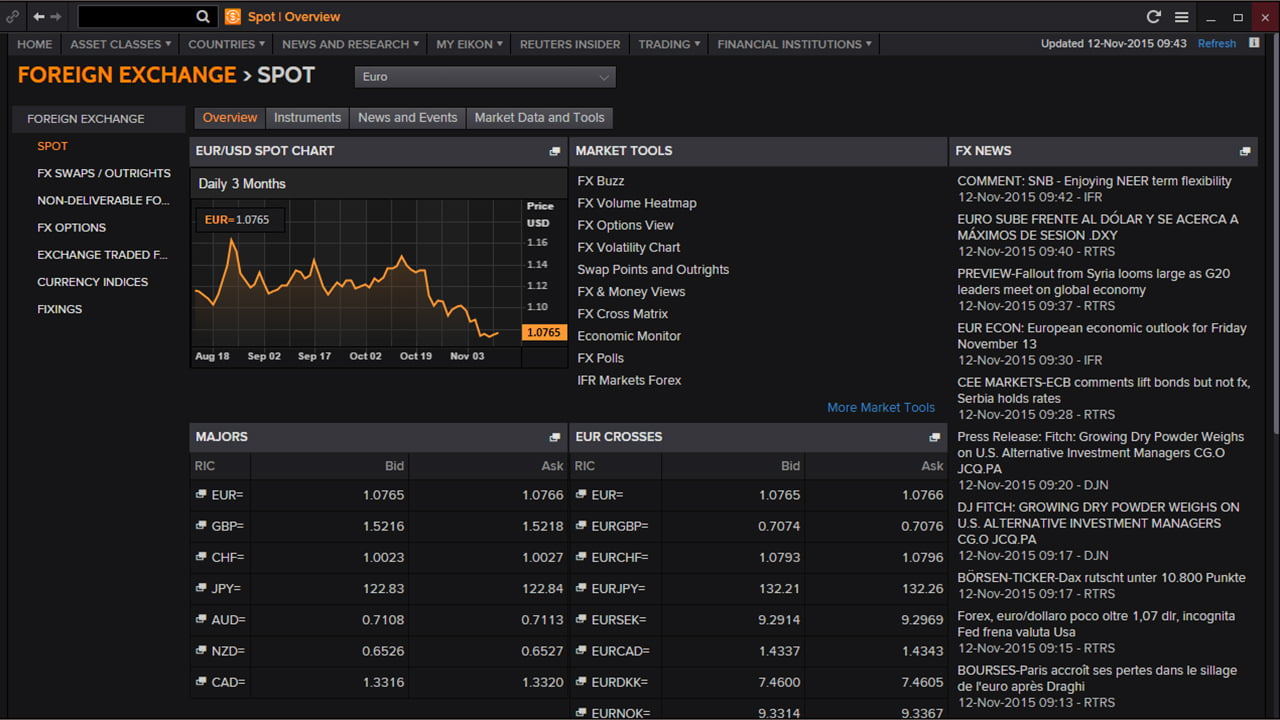Viewport: 1280px width, 720px height.
Task: Select FX Options in left sidebar
Action: 71,227
